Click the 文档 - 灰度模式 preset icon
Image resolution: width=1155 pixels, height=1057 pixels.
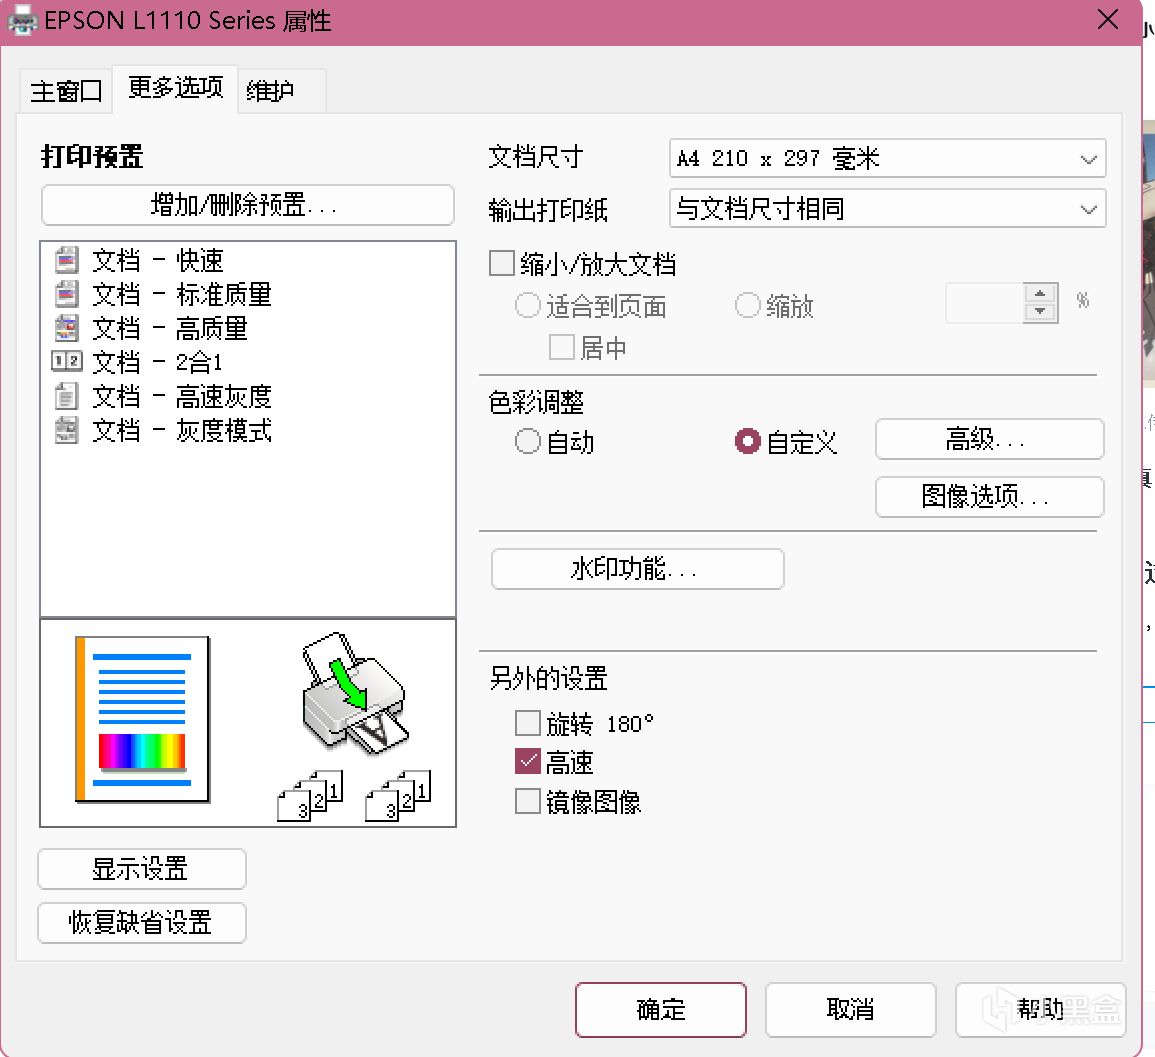click(66, 430)
